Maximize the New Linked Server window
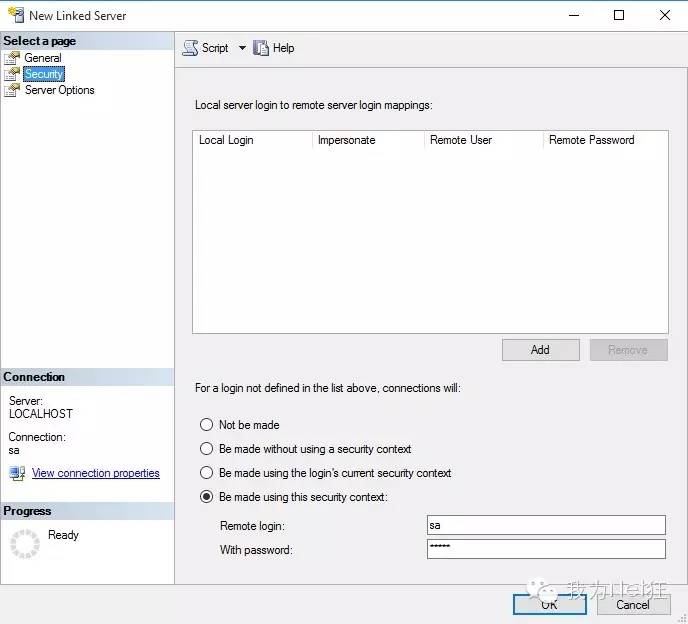Screen dimensions: 688x624 tap(619, 15)
